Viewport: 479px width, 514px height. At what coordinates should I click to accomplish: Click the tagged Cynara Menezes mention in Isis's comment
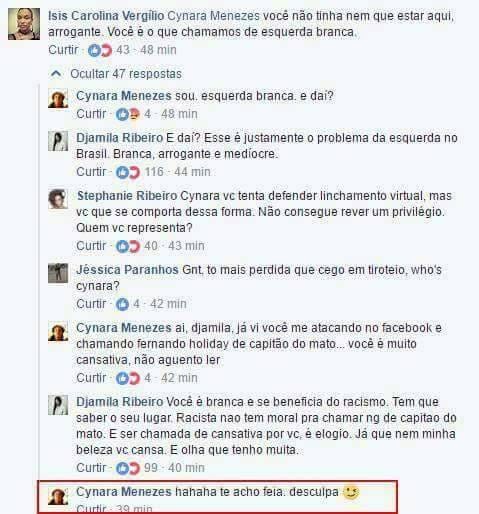[213, 16]
